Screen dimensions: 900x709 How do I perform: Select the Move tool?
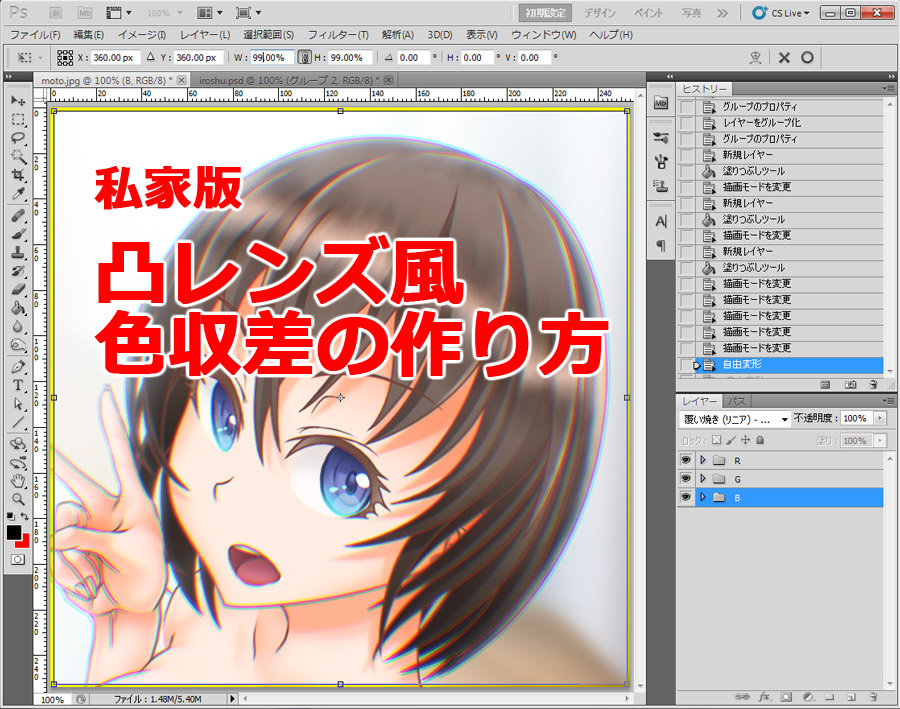click(18, 101)
